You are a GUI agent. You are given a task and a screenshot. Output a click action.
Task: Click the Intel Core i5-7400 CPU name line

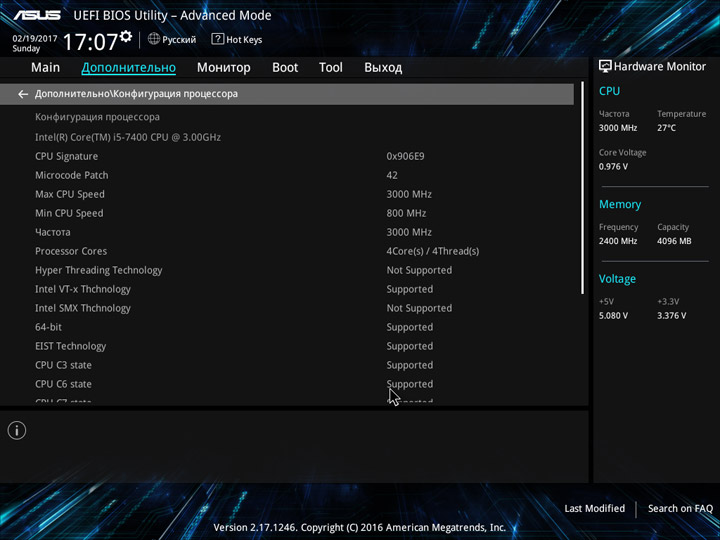point(128,137)
